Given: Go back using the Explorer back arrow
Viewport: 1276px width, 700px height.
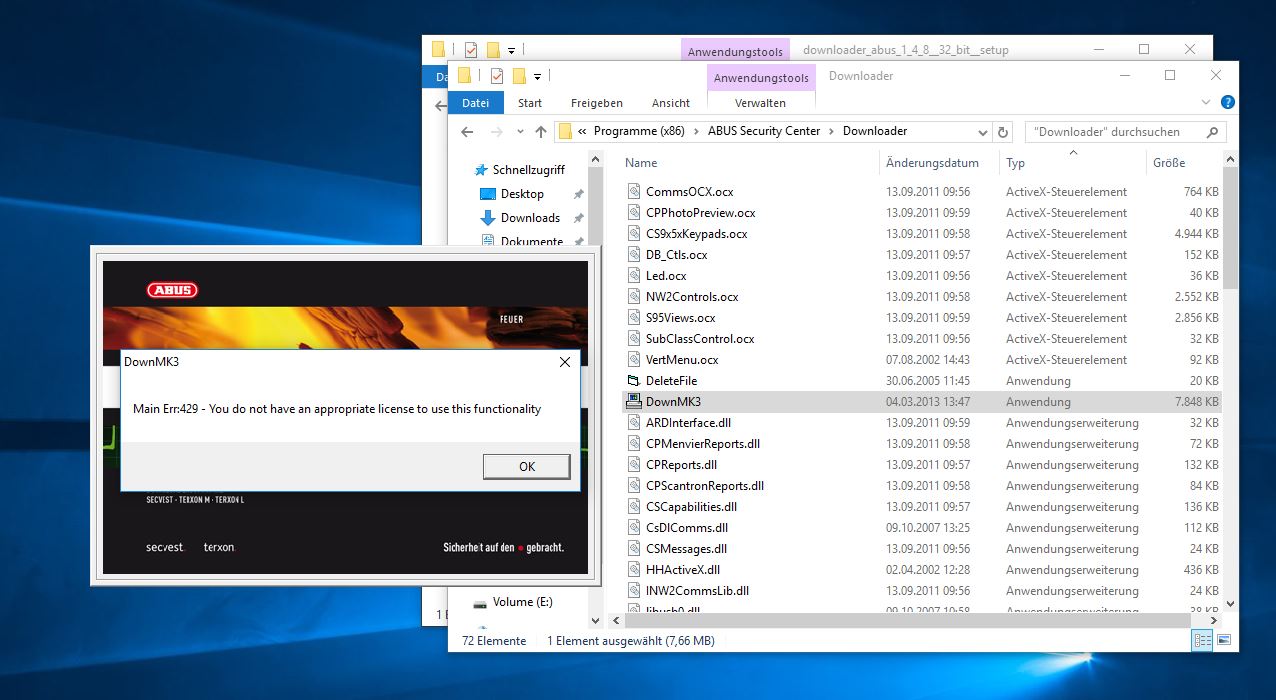Looking at the screenshot, I should tap(467, 132).
